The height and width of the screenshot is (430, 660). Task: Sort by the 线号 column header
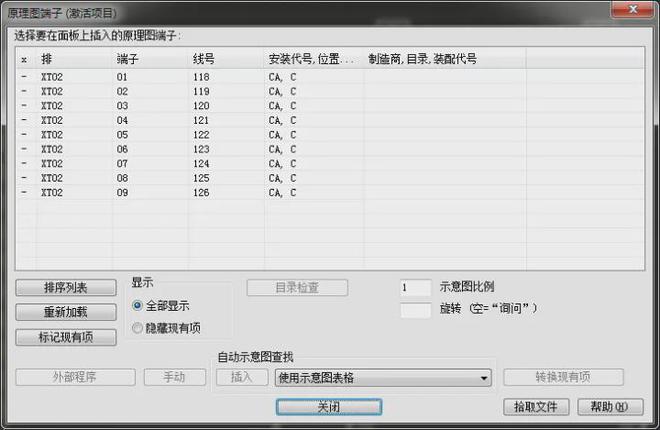click(226, 59)
